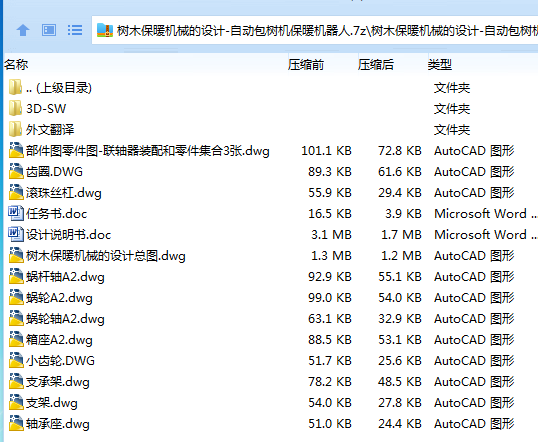Click the 27.8 KB compressed size of 支架.dwg
538x442 pixels.
coord(400,403)
